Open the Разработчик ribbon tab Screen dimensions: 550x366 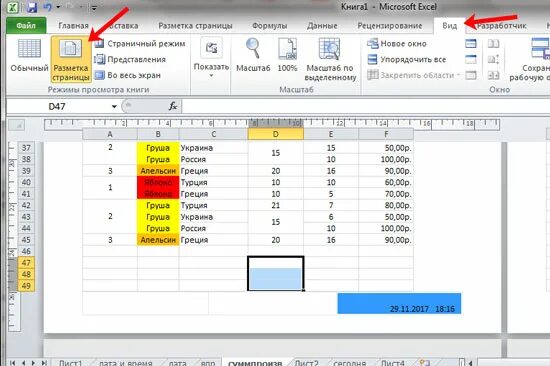502,26
